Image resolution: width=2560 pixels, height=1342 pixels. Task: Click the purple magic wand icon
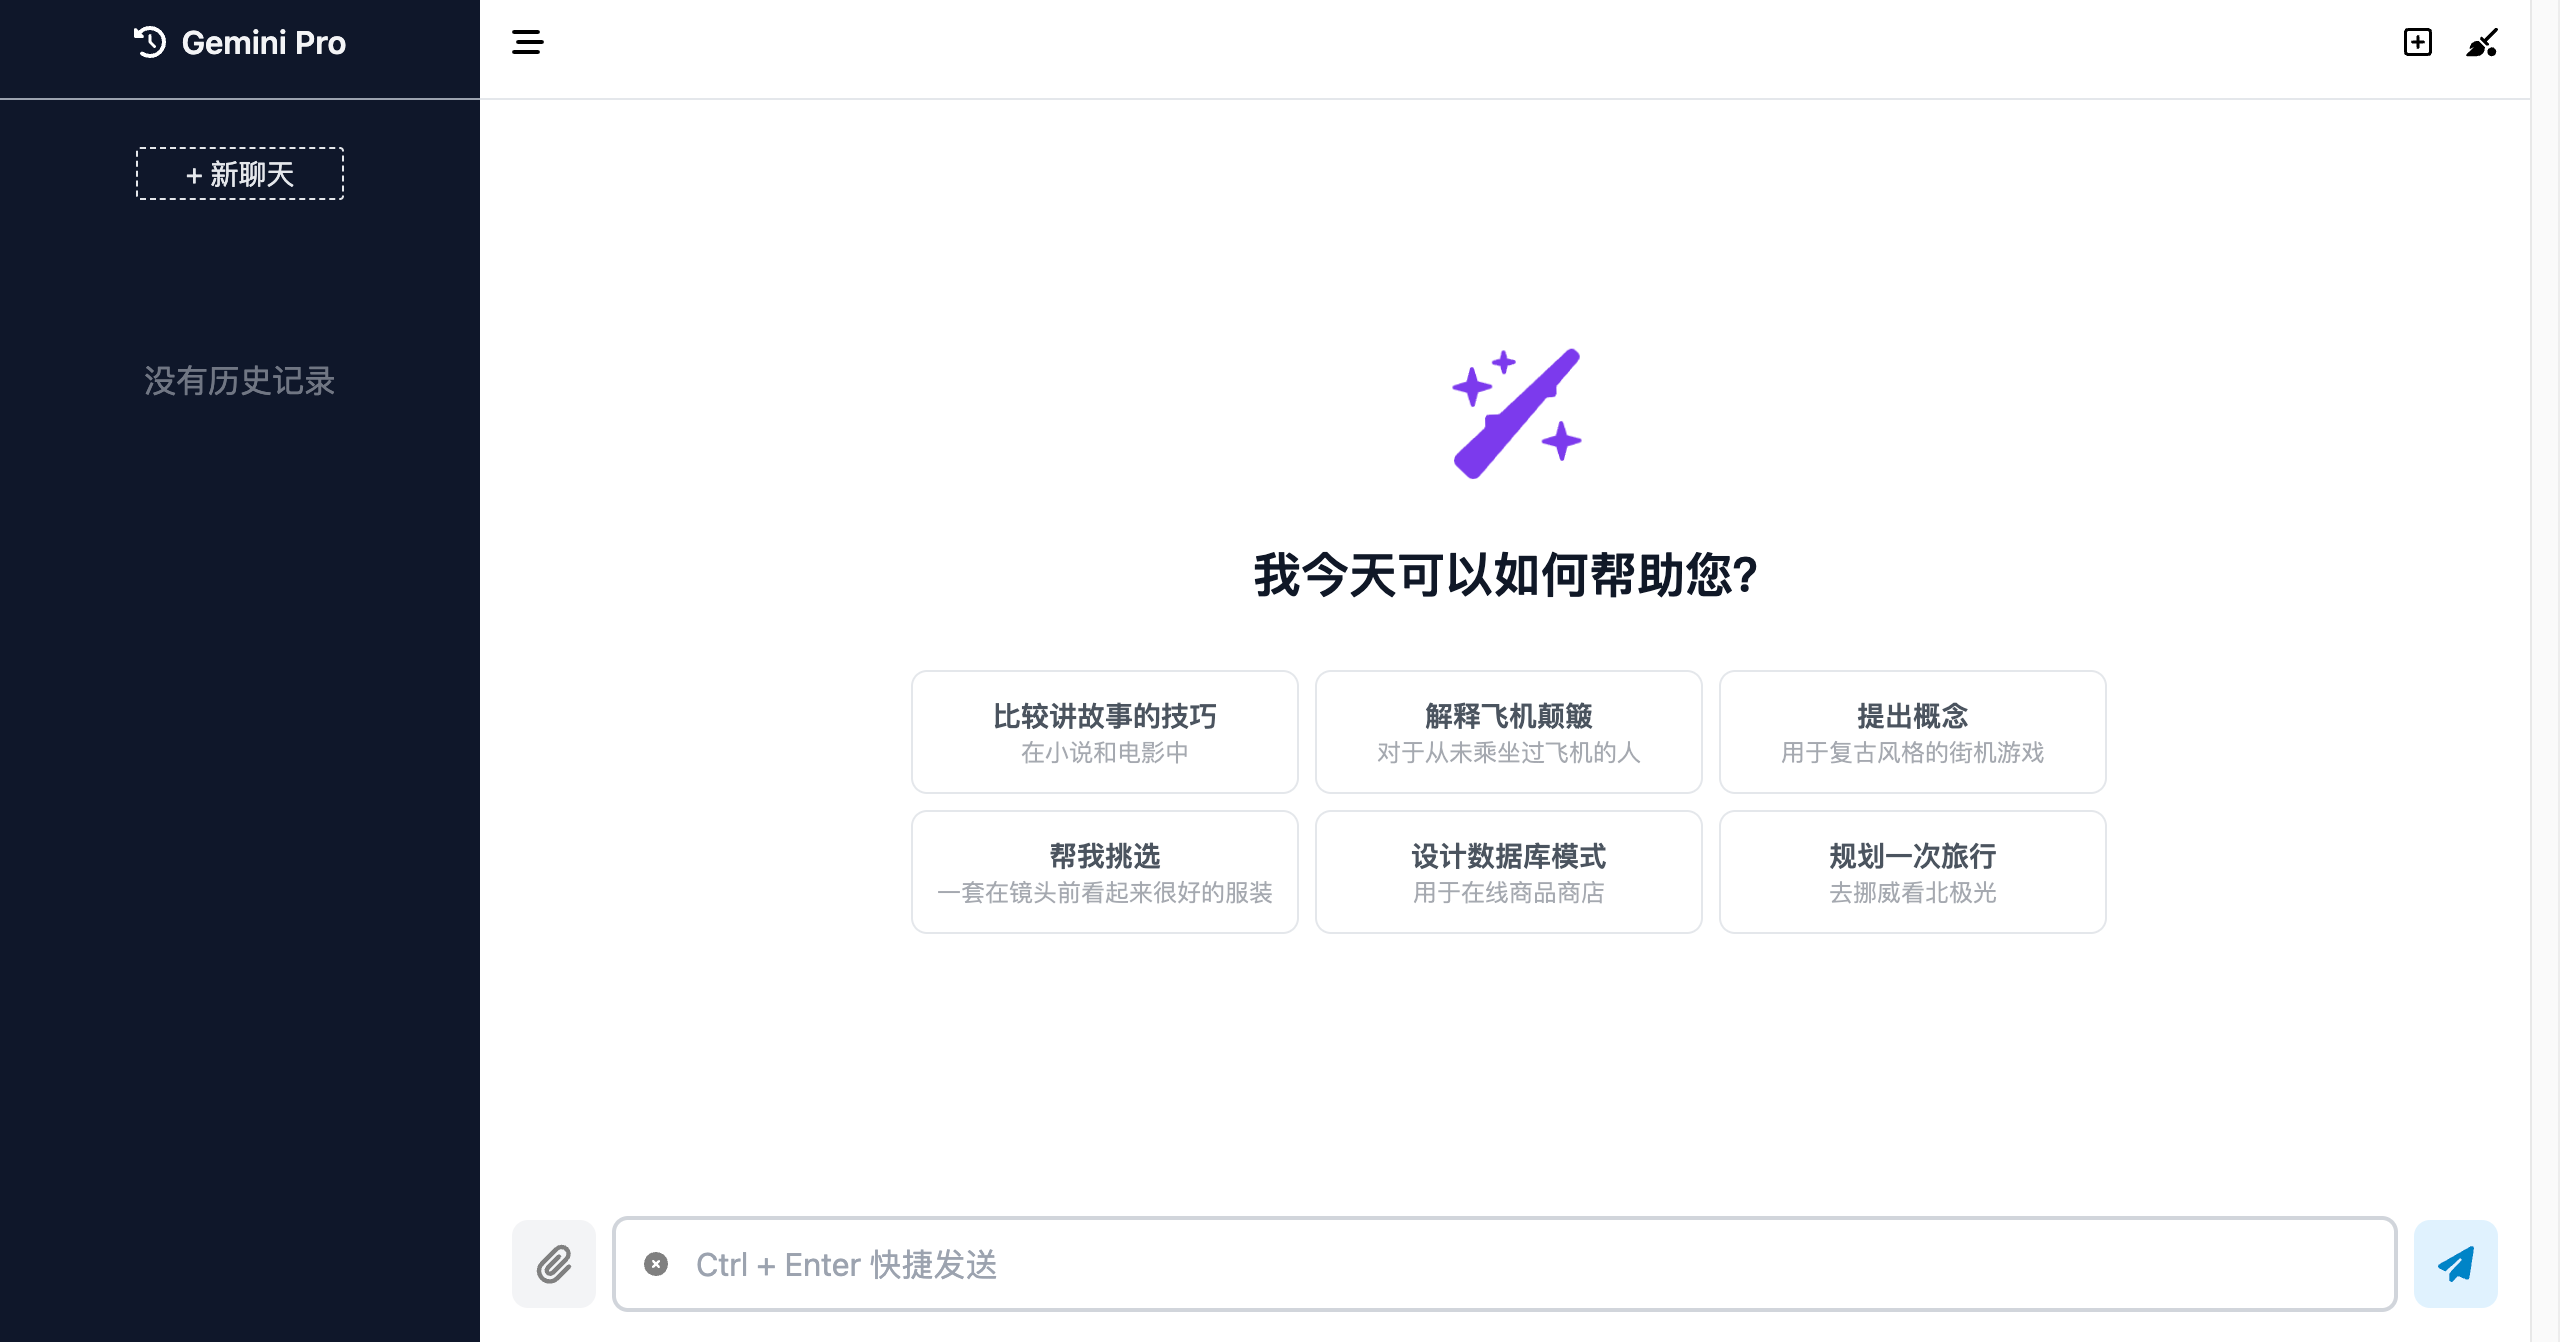(1516, 414)
